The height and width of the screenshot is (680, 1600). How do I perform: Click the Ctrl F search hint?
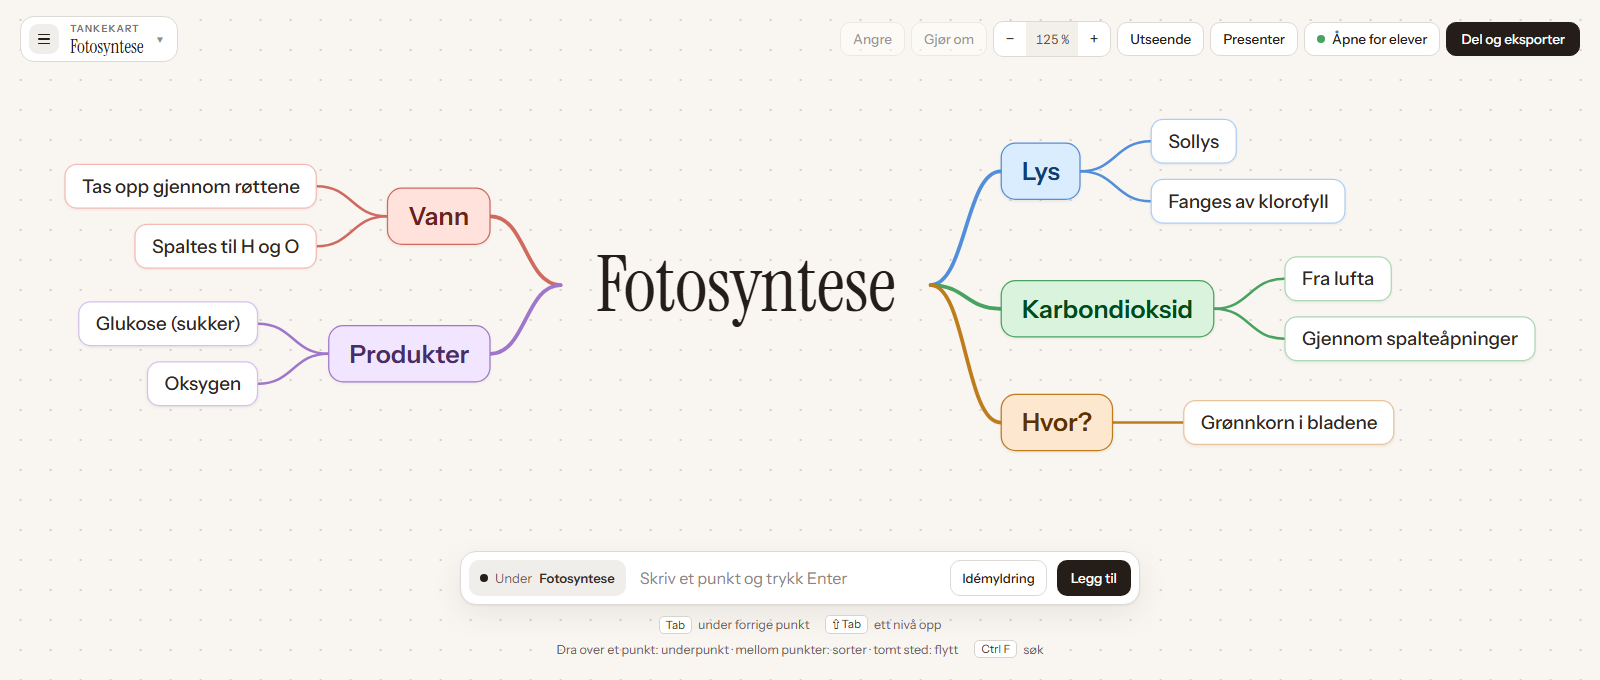tap(995, 649)
